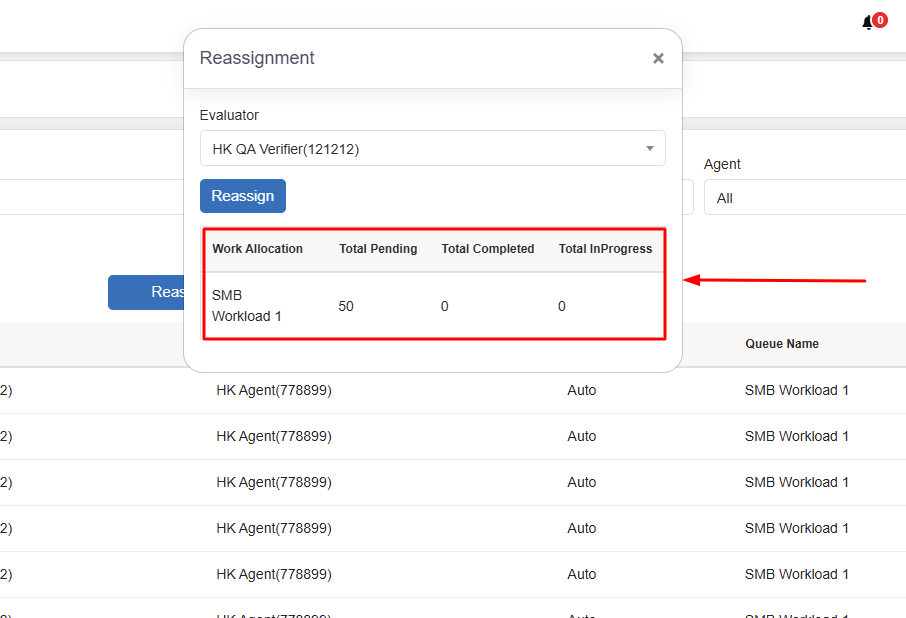Click the Reassignment dialog title
The height and width of the screenshot is (618, 906).
coord(257,58)
